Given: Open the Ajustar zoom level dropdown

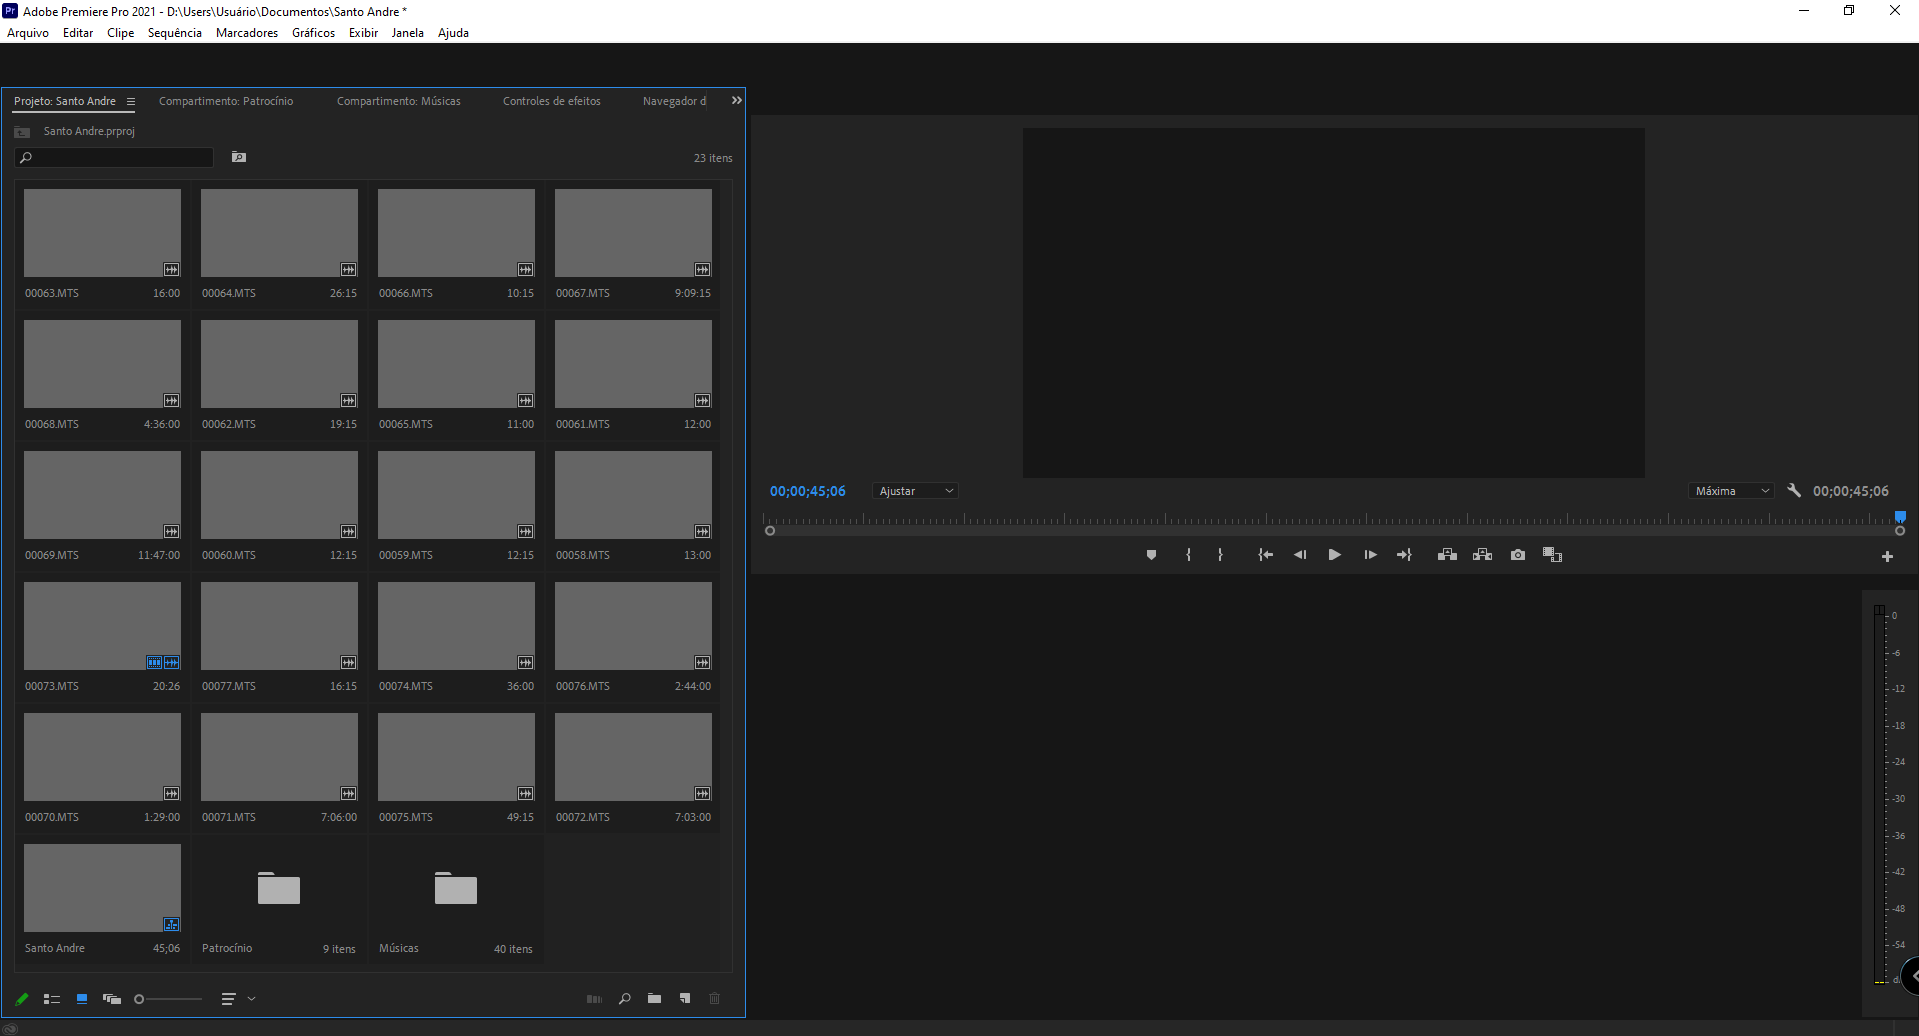Looking at the screenshot, I should click(914, 490).
